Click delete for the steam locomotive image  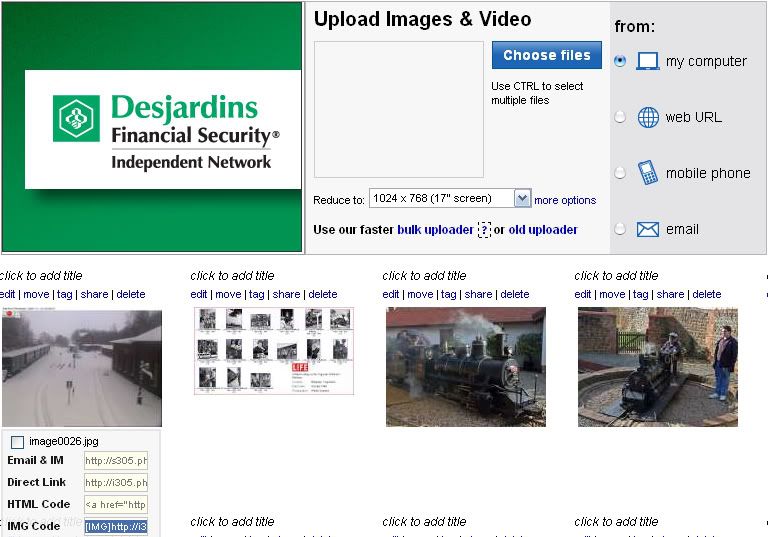click(x=515, y=294)
